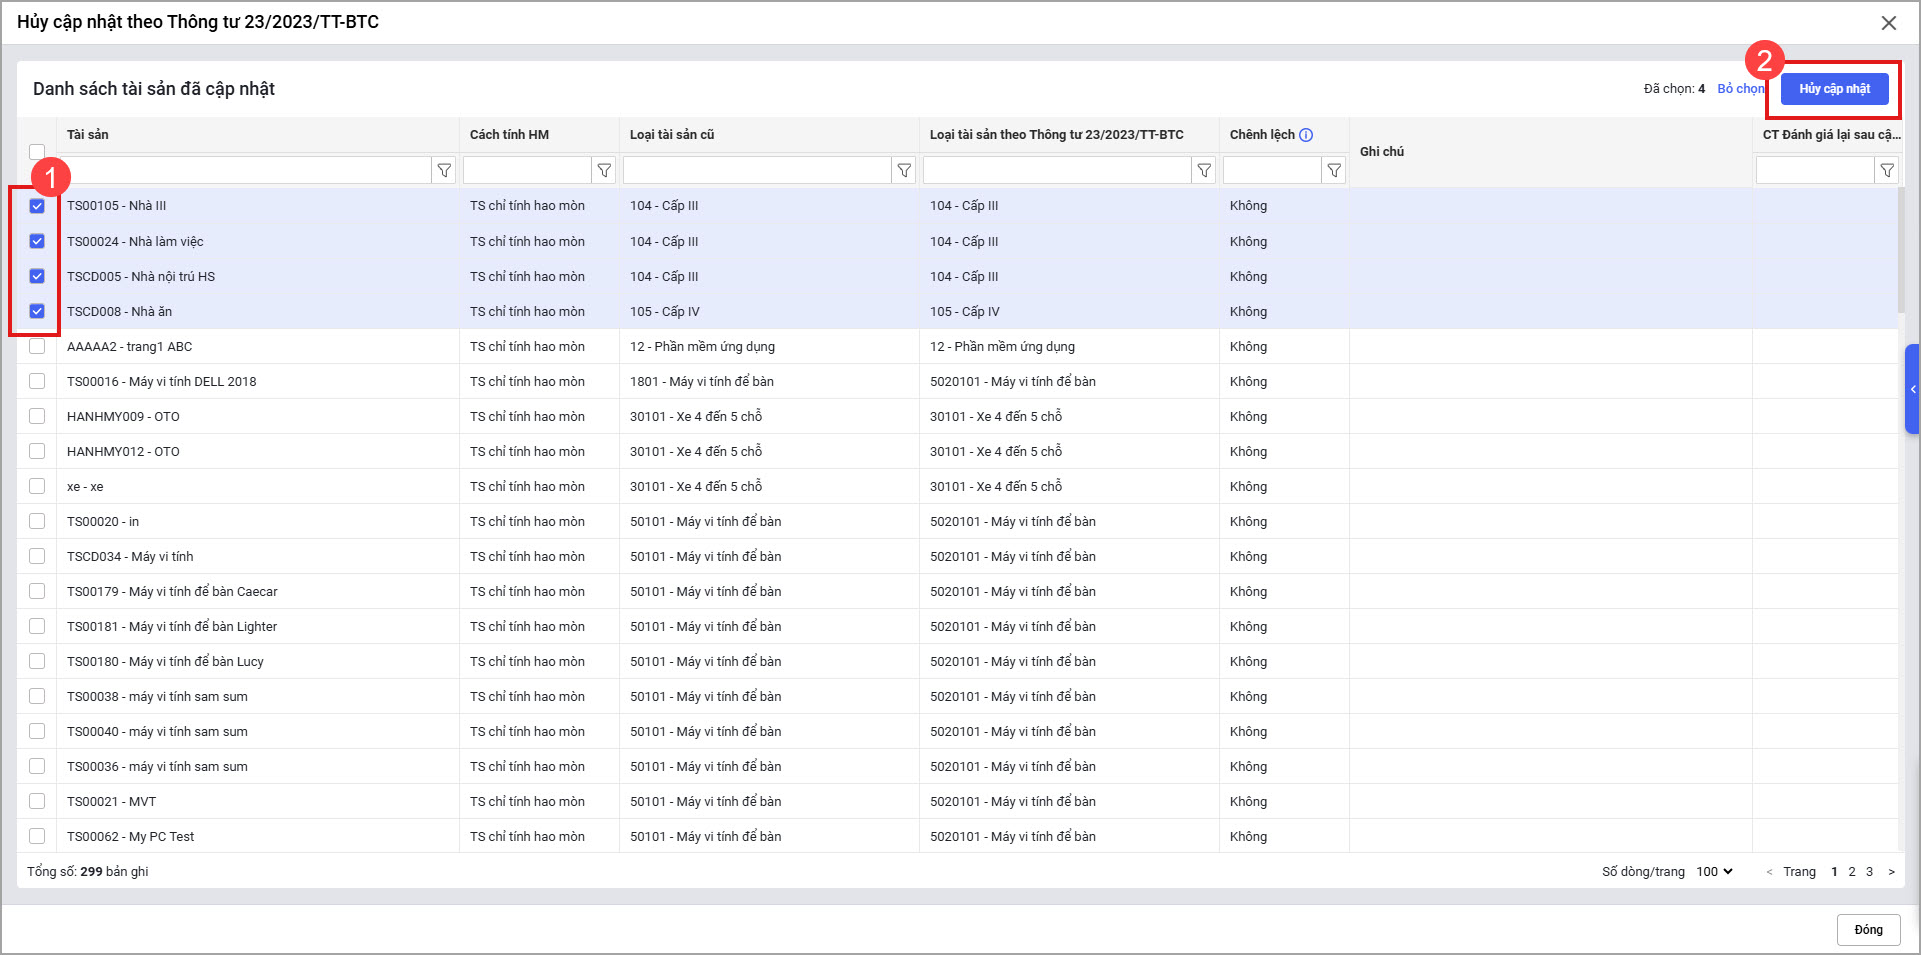This screenshot has width=1921, height=955.
Task: Click the Hủy cập nhật button
Action: [x=1834, y=89]
